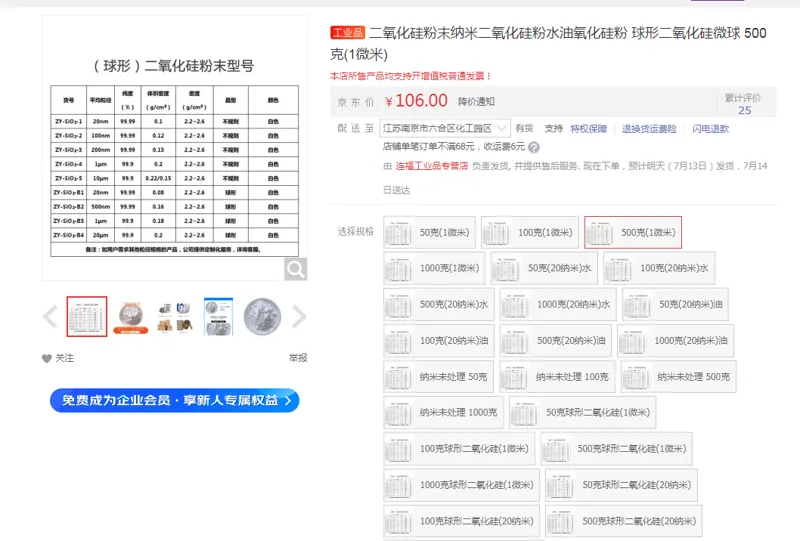Viewport: 800px width, 541px height.
Task: Click the red invoice notice 本店所售产品均支持开增值税普通发票
Action: tap(410, 76)
